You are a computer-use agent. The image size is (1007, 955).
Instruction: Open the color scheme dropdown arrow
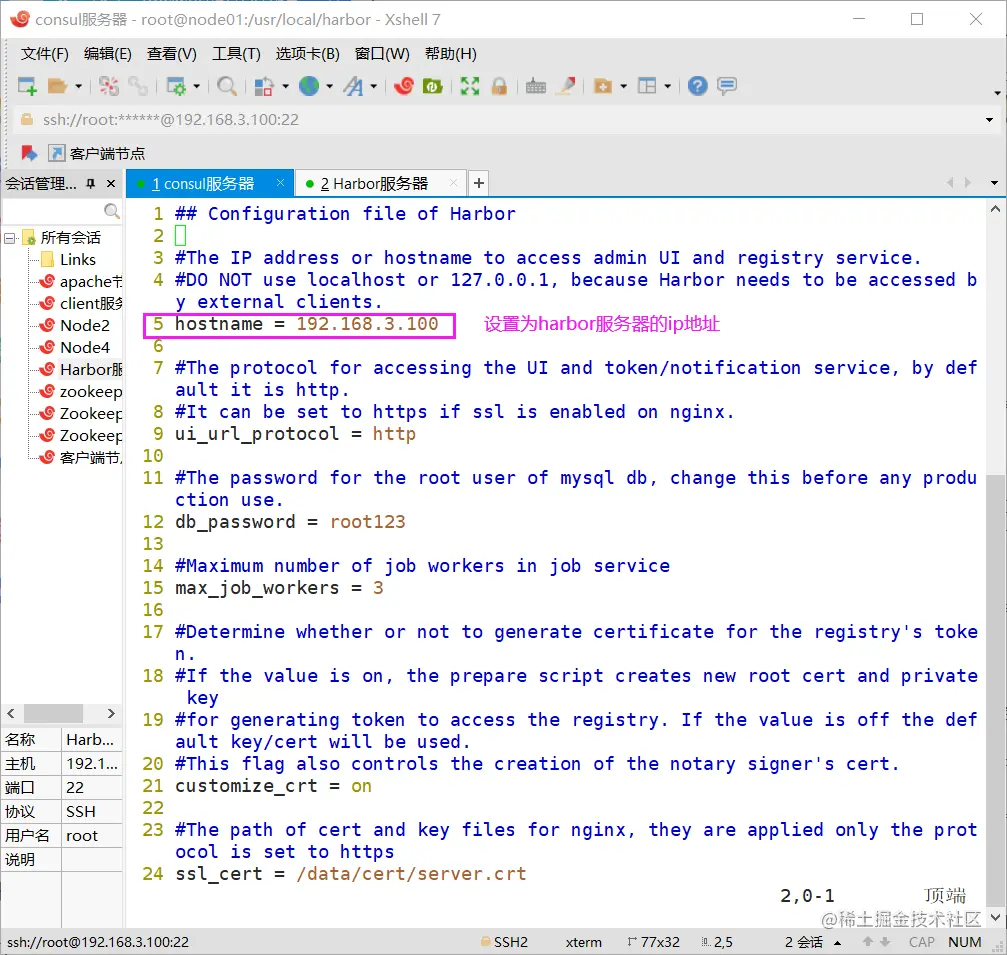pyautogui.click(x=285, y=86)
